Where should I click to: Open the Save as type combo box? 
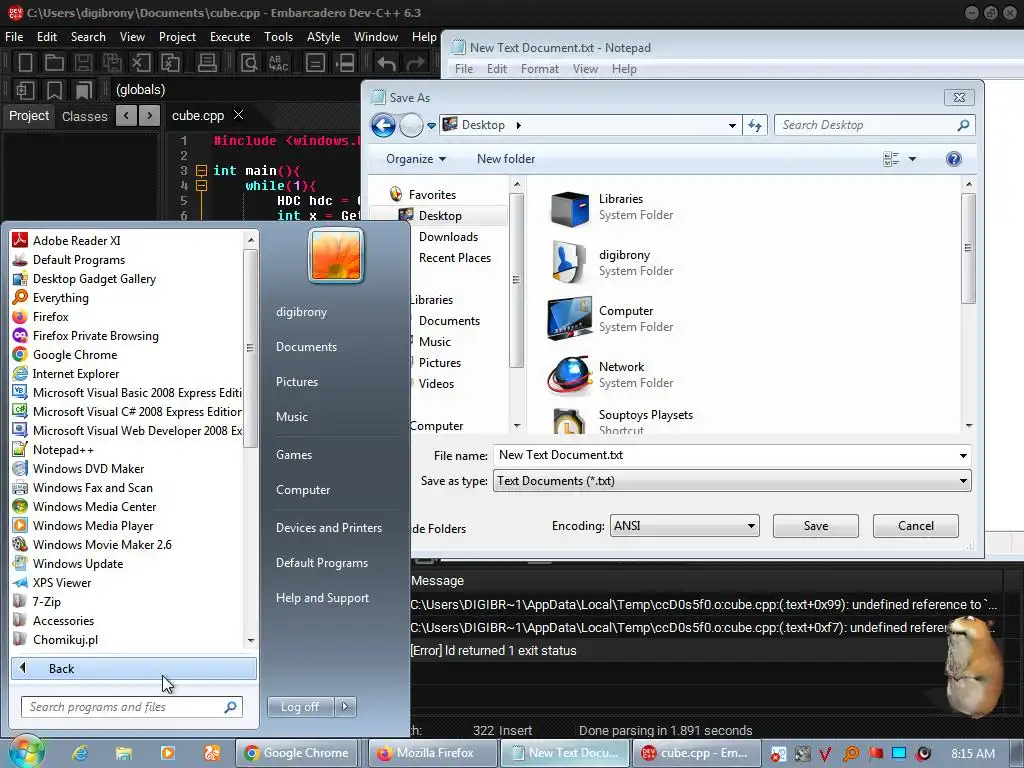[732, 481]
